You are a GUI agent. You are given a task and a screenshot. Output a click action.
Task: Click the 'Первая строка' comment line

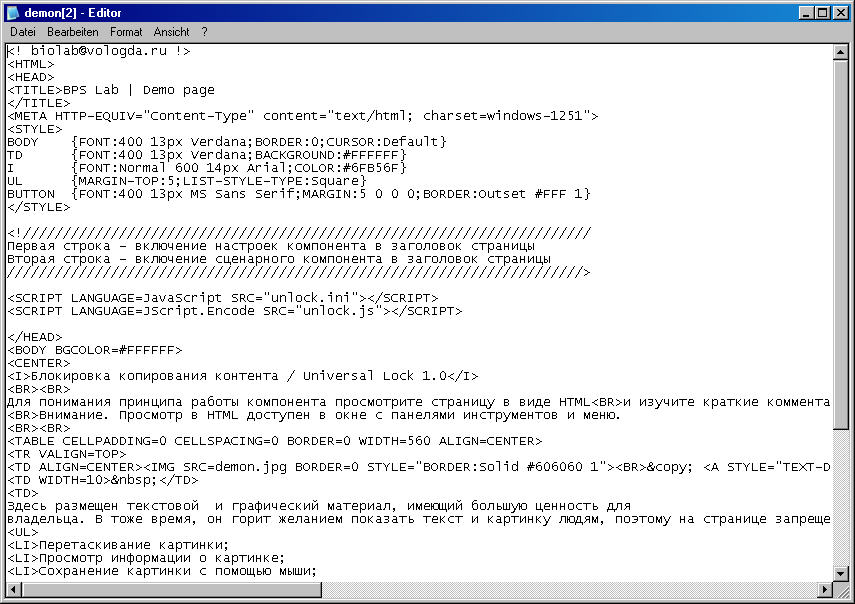tap(271, 246)
